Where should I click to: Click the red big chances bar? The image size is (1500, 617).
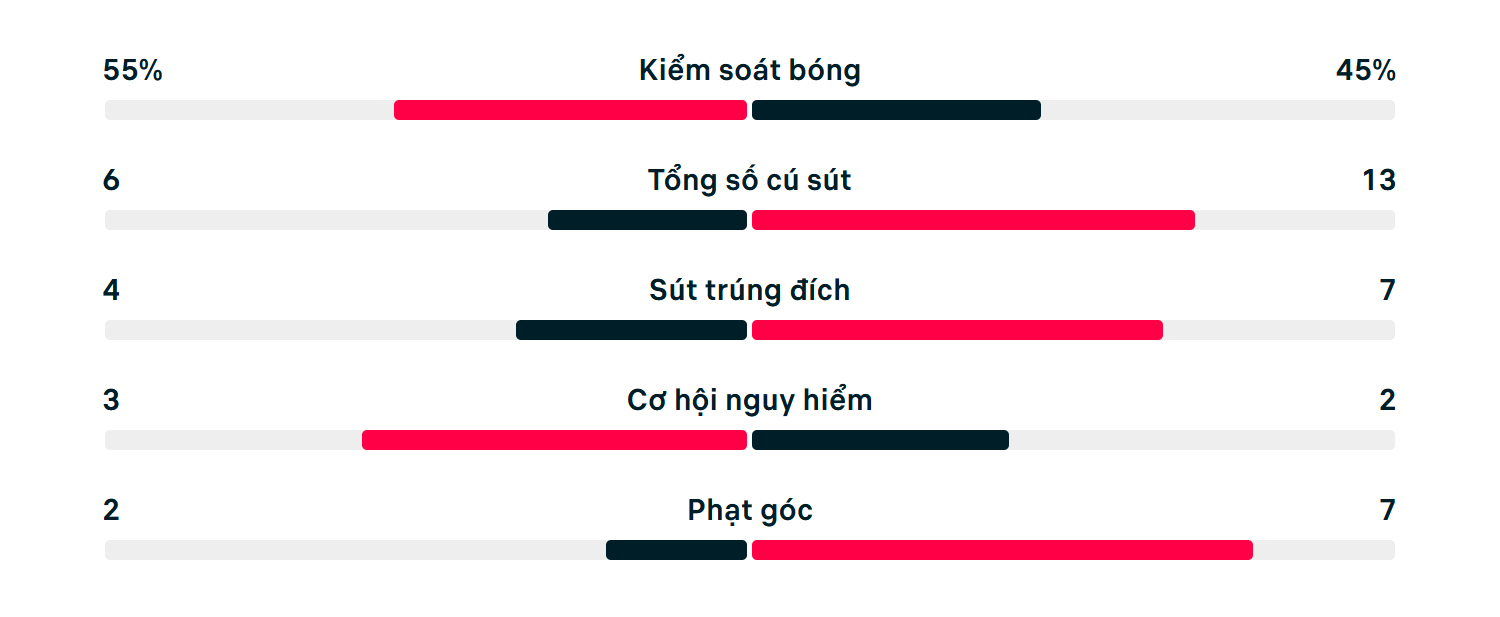(x=554, y=440)
